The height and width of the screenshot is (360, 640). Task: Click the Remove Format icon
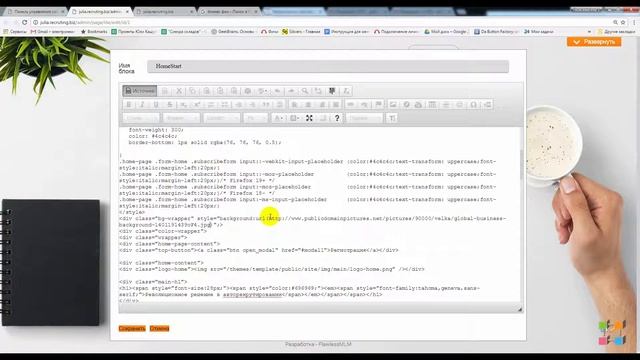pos(346,91)
